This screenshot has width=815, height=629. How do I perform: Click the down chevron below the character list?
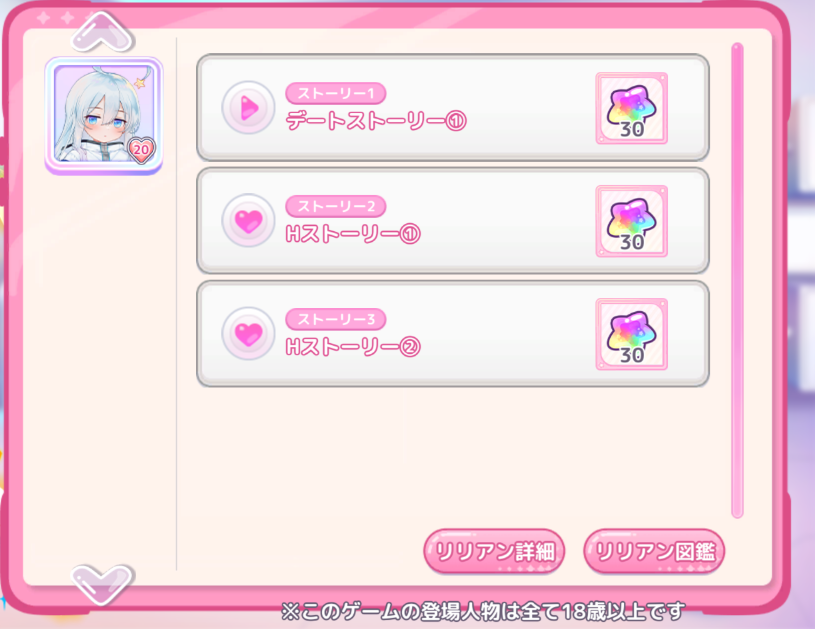tap(102, 584)
